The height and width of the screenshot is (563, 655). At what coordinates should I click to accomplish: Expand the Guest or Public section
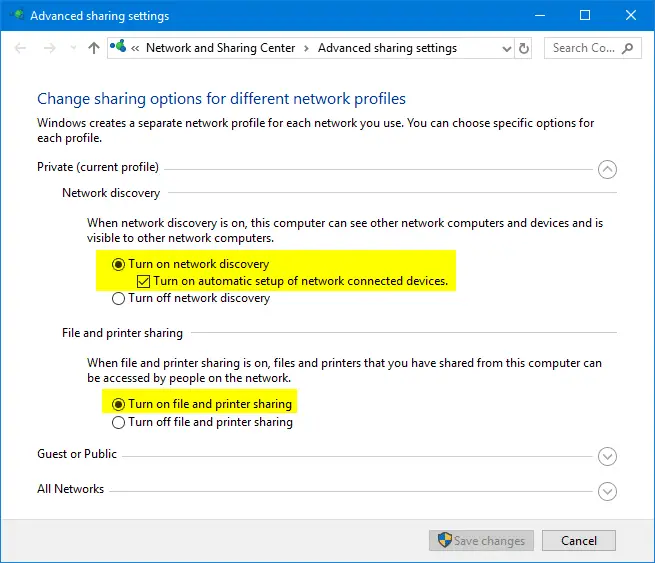click(607, 456)
